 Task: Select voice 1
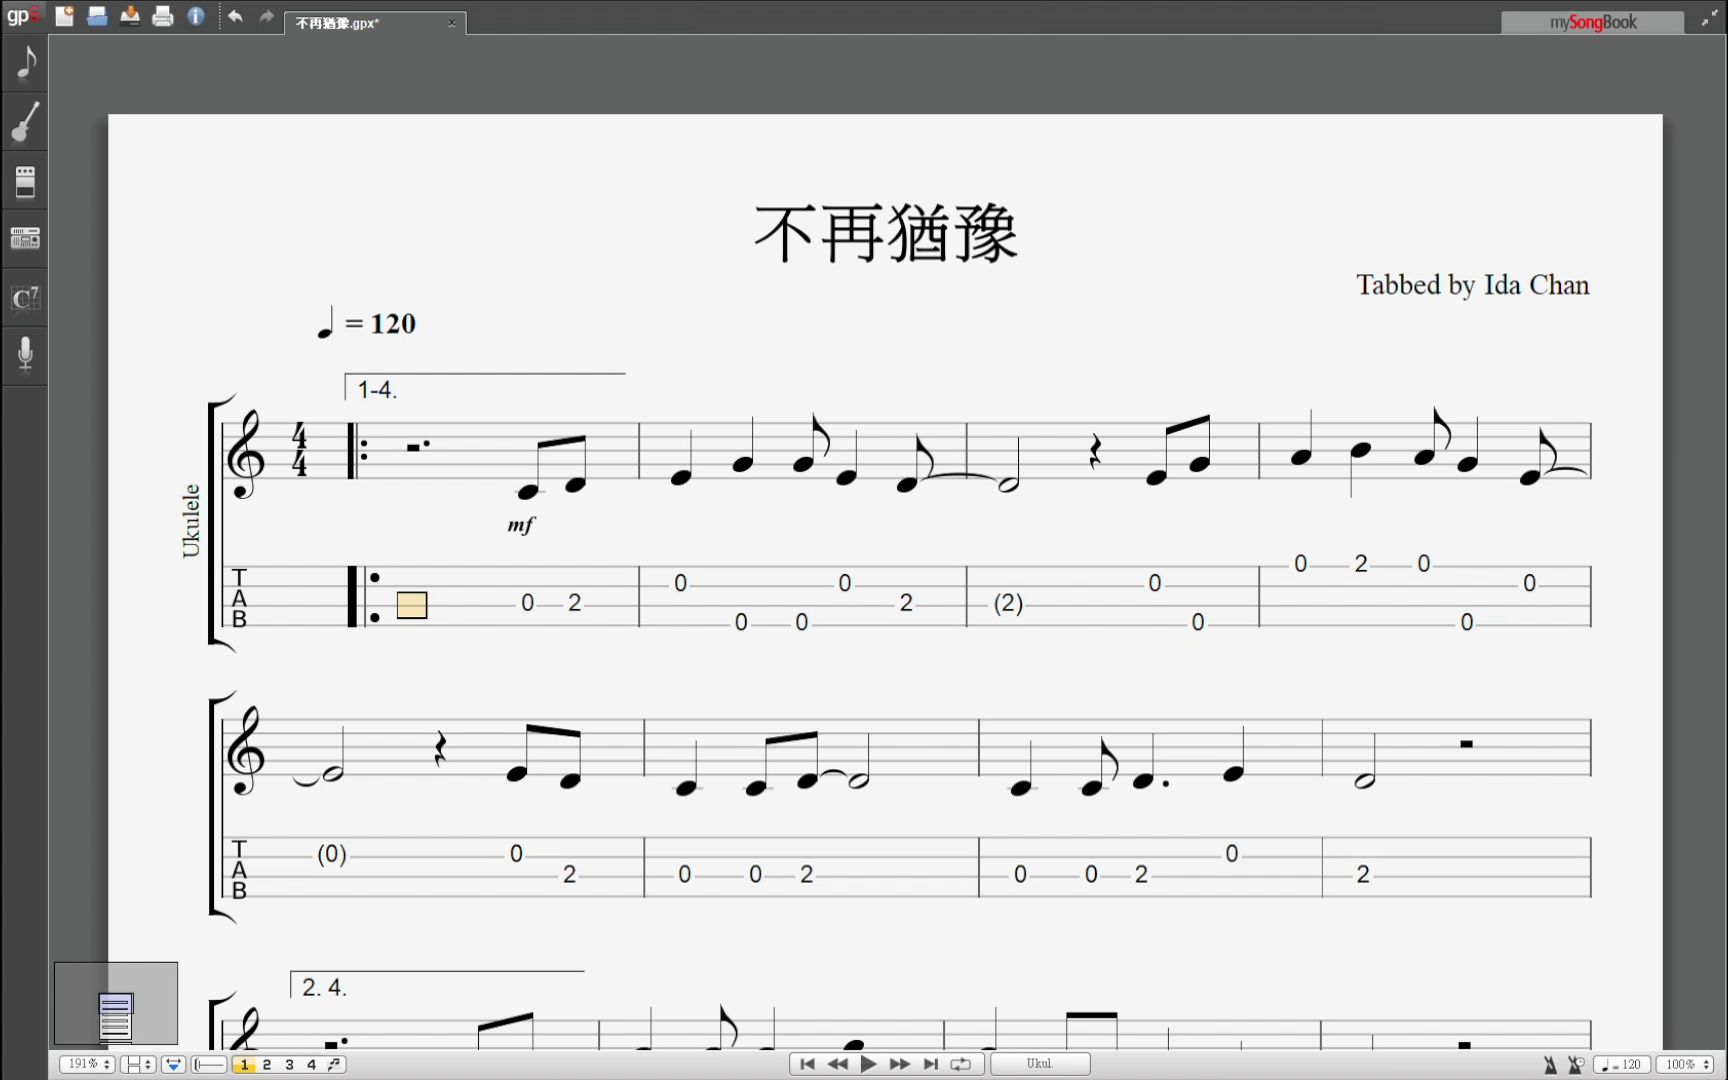tap(244, 1064)
